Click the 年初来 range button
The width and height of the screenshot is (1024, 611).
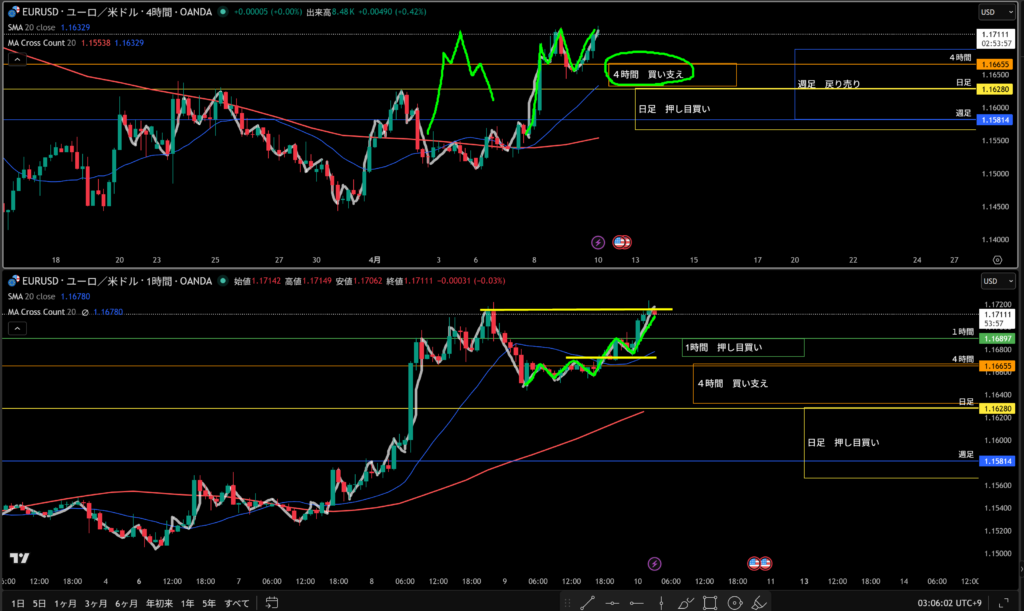click(159, 603)
